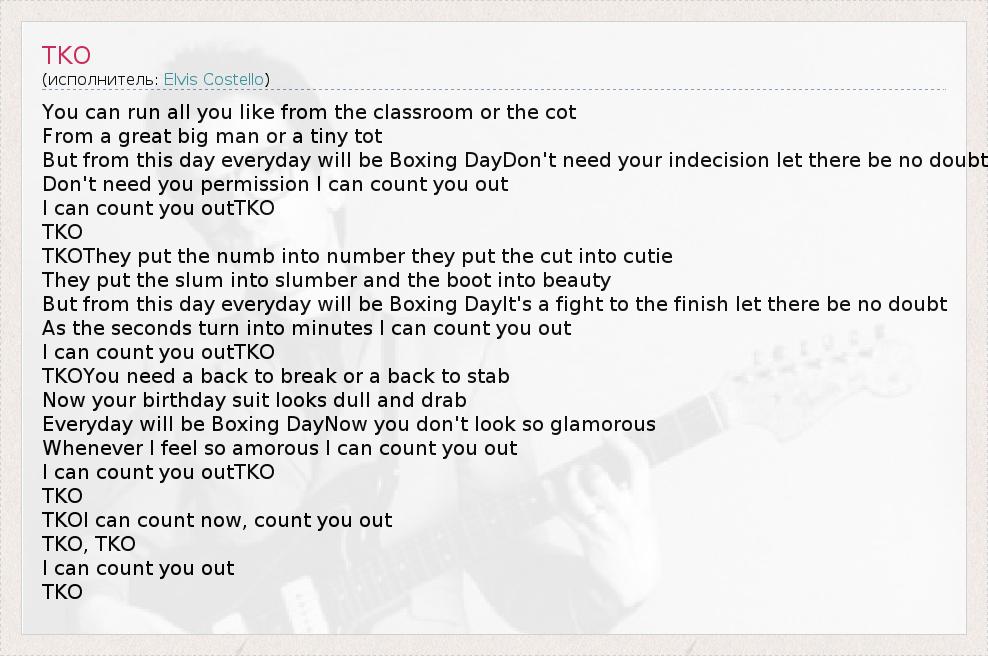Open the Elvis Costello artist link
Viewport: 988px width, 656px height.
(x=214, y=79)
